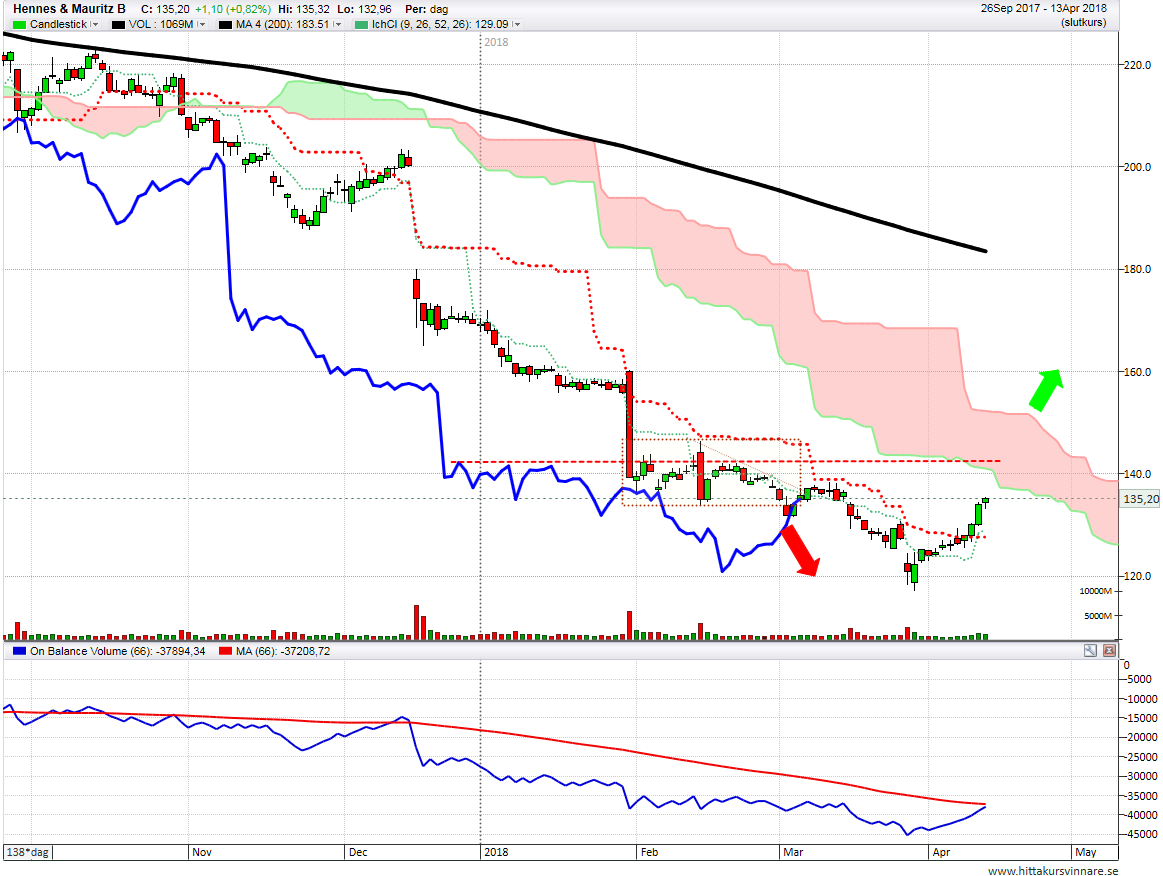The height and width of the screenshot is (876, 1163).
Task: Click the green IchCl color swatch
Action: [361, 24]
